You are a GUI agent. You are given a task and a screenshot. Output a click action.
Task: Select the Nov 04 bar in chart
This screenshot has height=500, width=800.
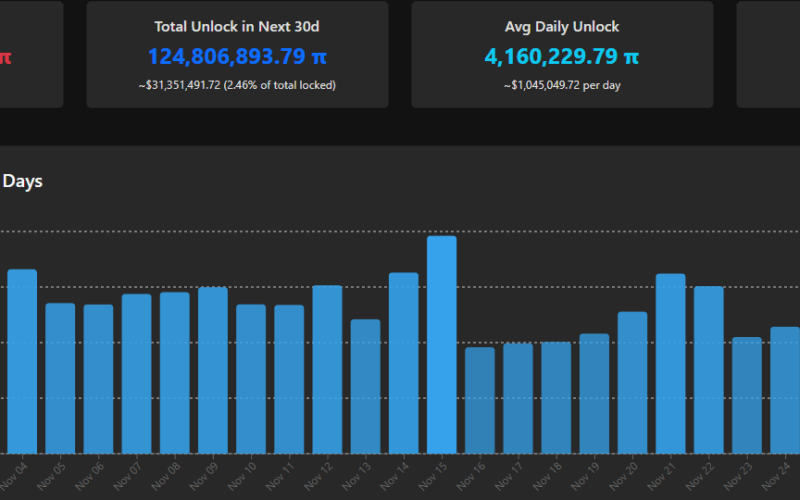point(22,361)
